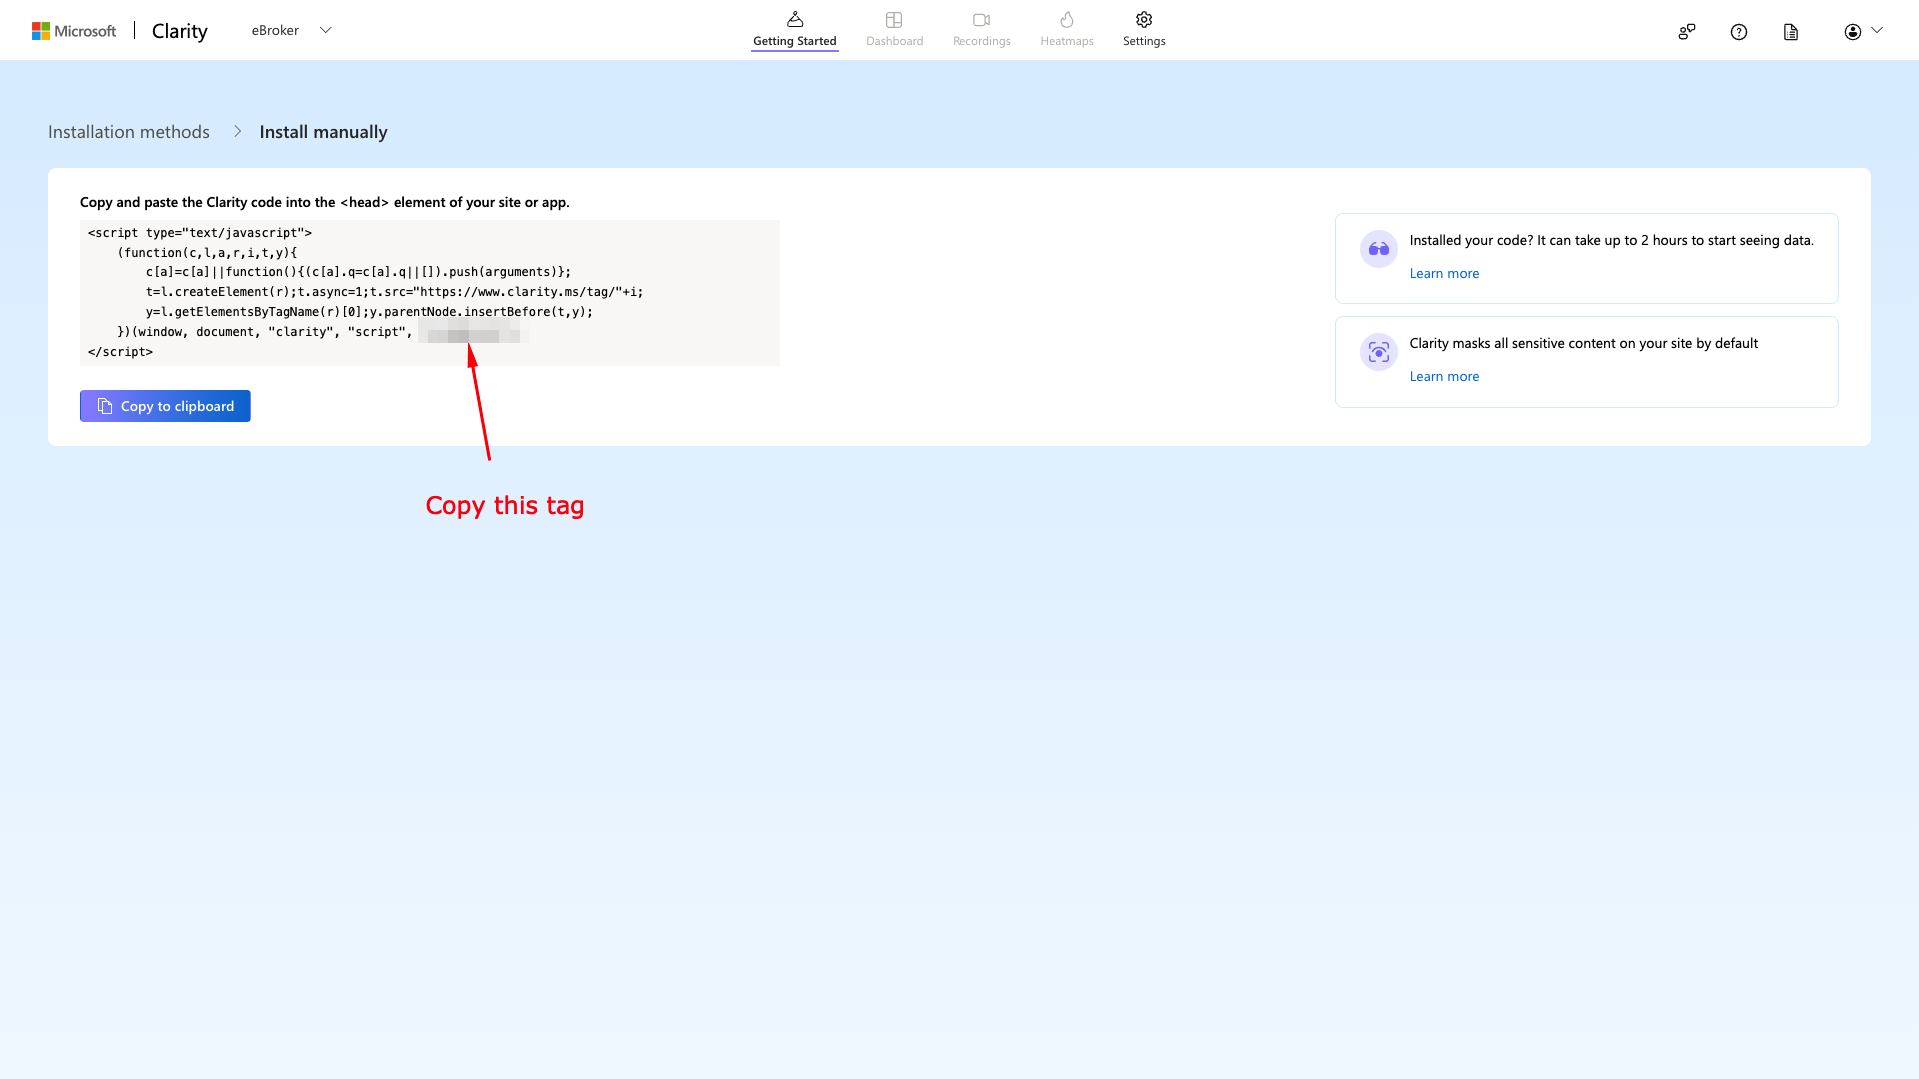The width and height of the screenshot is (1919, 1079).
Task: Click the code instruction heading text
Action: point(325,202)
